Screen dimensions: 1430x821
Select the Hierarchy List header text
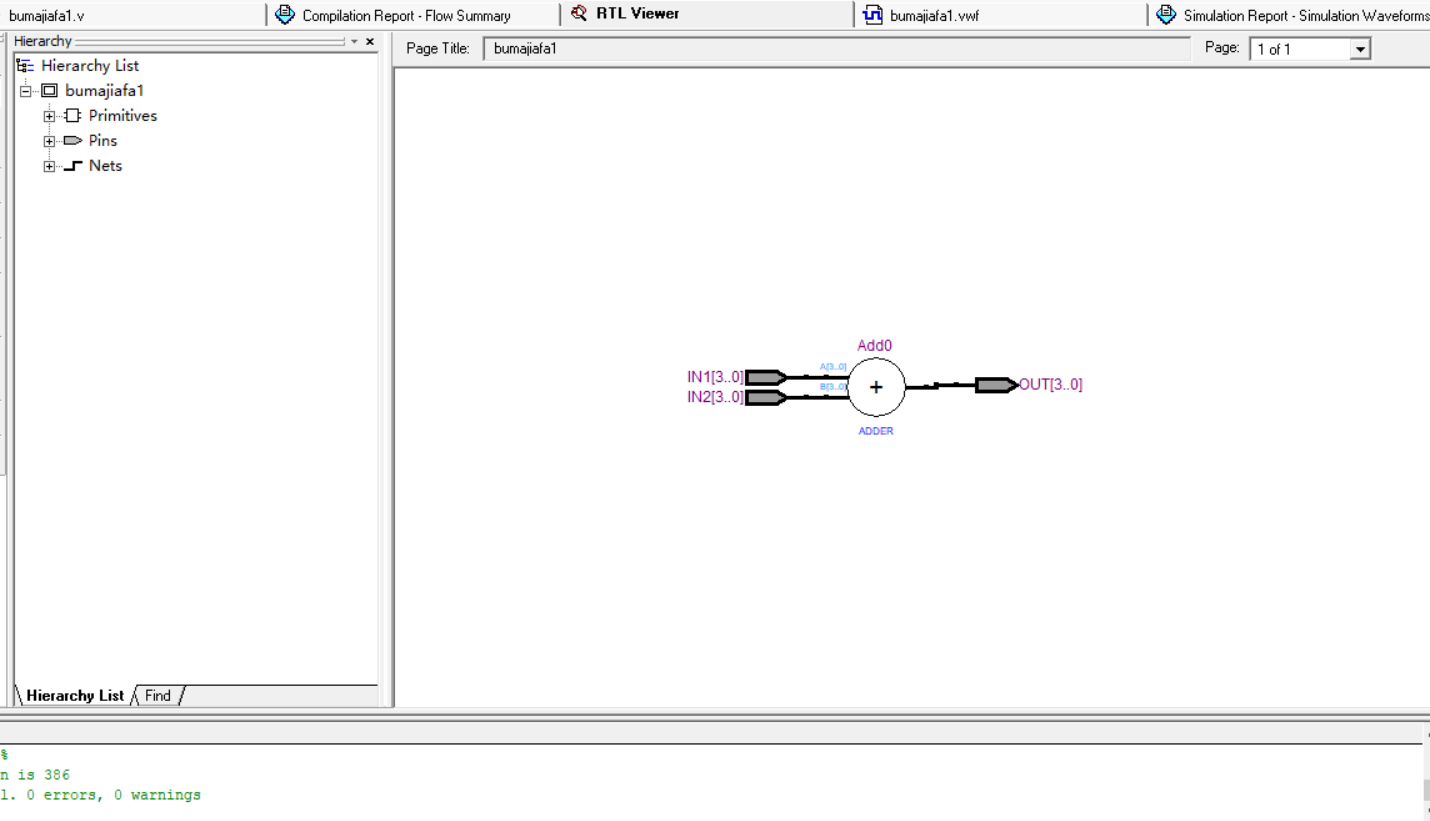90,66
